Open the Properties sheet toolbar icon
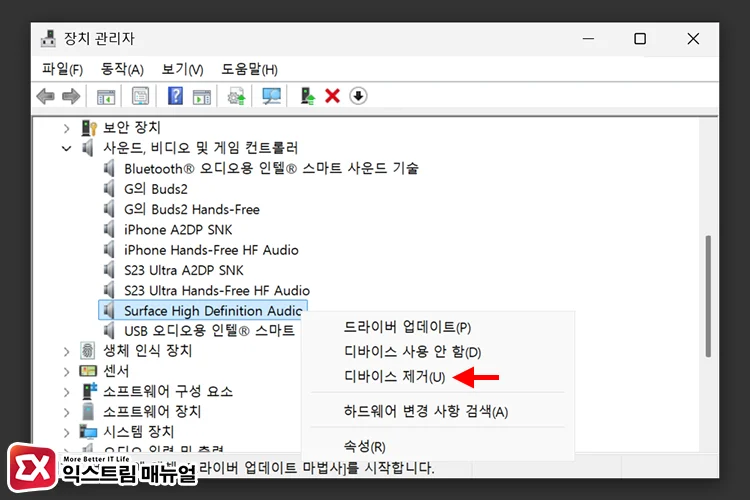This screenshot has width=750, height=500. 140,96
